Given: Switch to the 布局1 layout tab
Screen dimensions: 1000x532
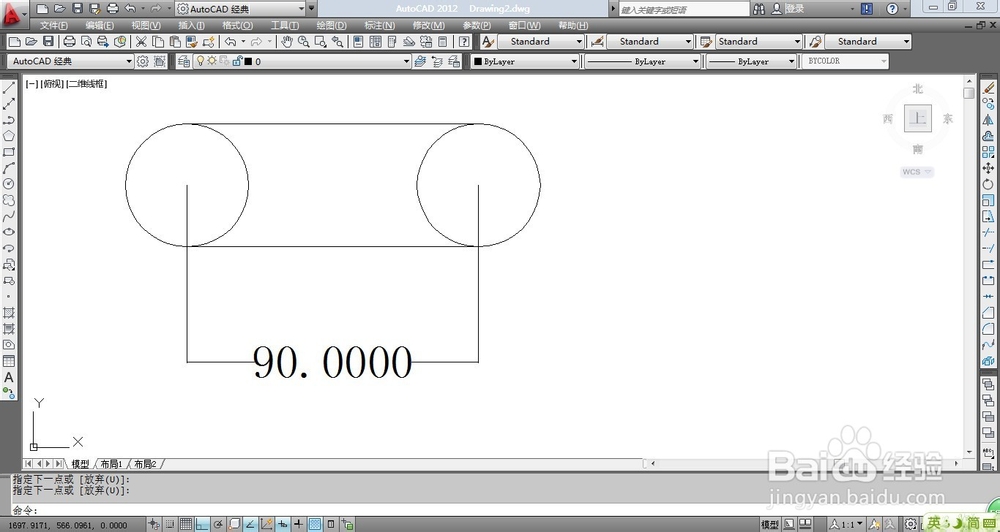Looking at the screenshot, I should tap(111, 464).
